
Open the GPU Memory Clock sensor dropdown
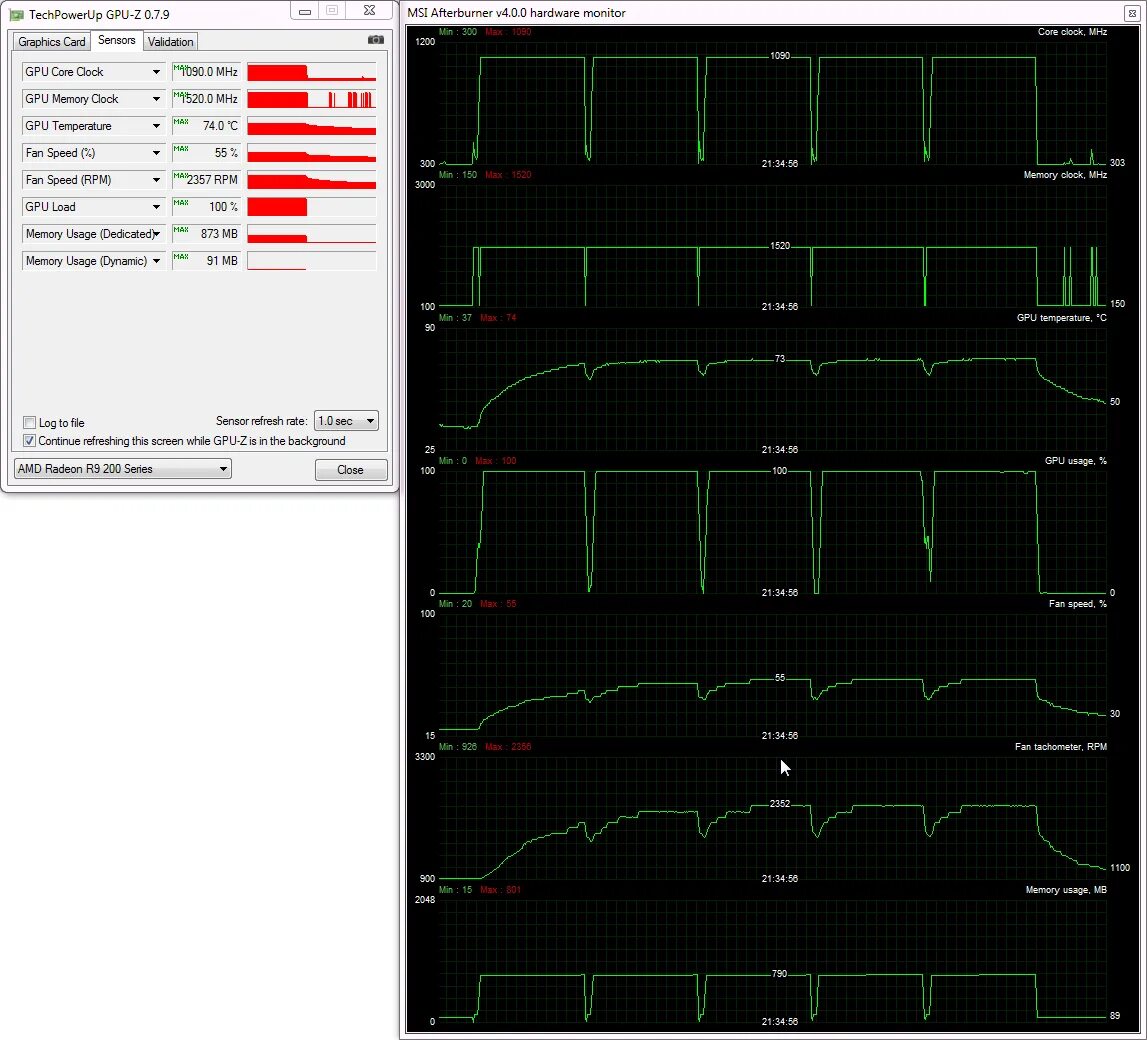point(156,99)
